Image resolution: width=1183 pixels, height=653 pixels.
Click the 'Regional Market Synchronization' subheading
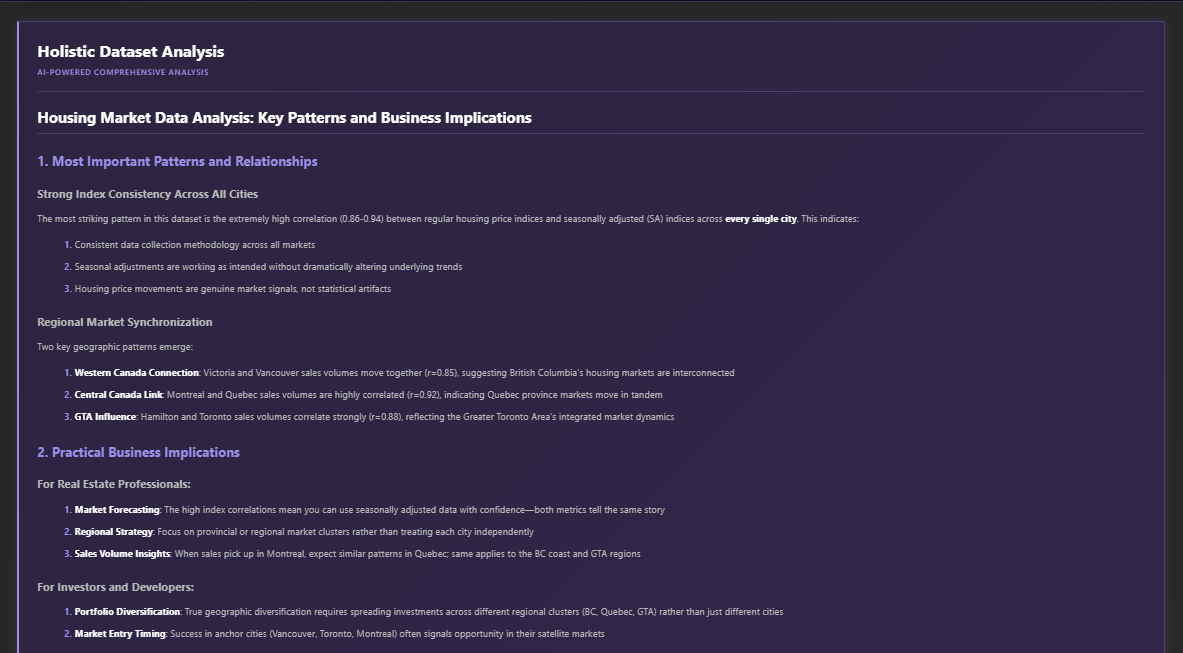tap(124, 322)
